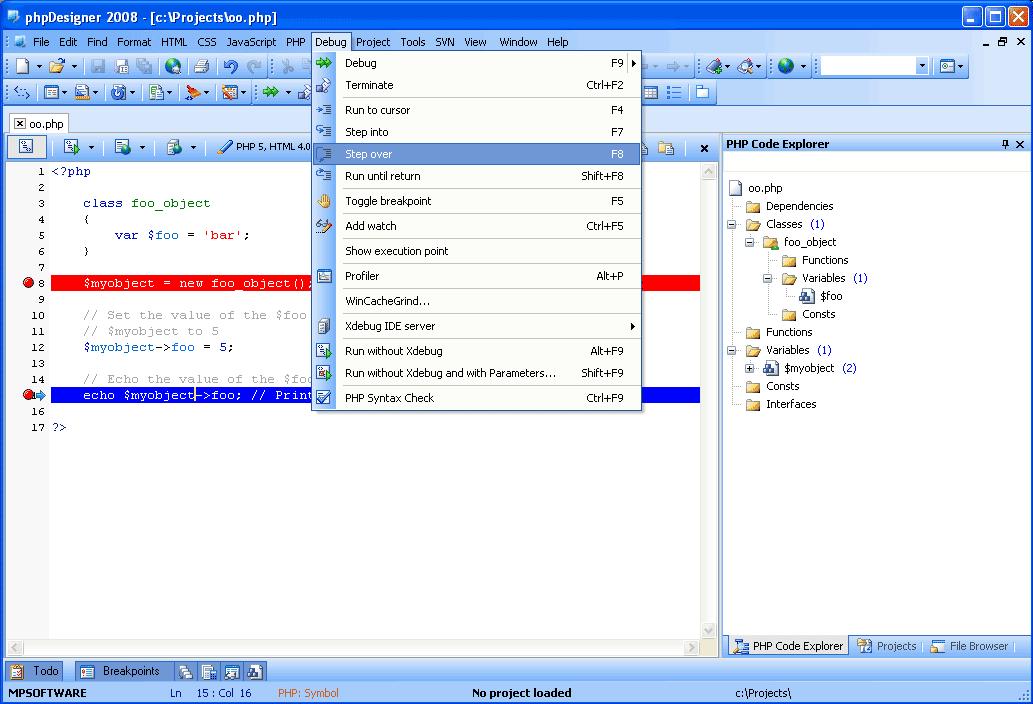Close the oo.php document tab

pyautogui.click(x=20, y=124)
